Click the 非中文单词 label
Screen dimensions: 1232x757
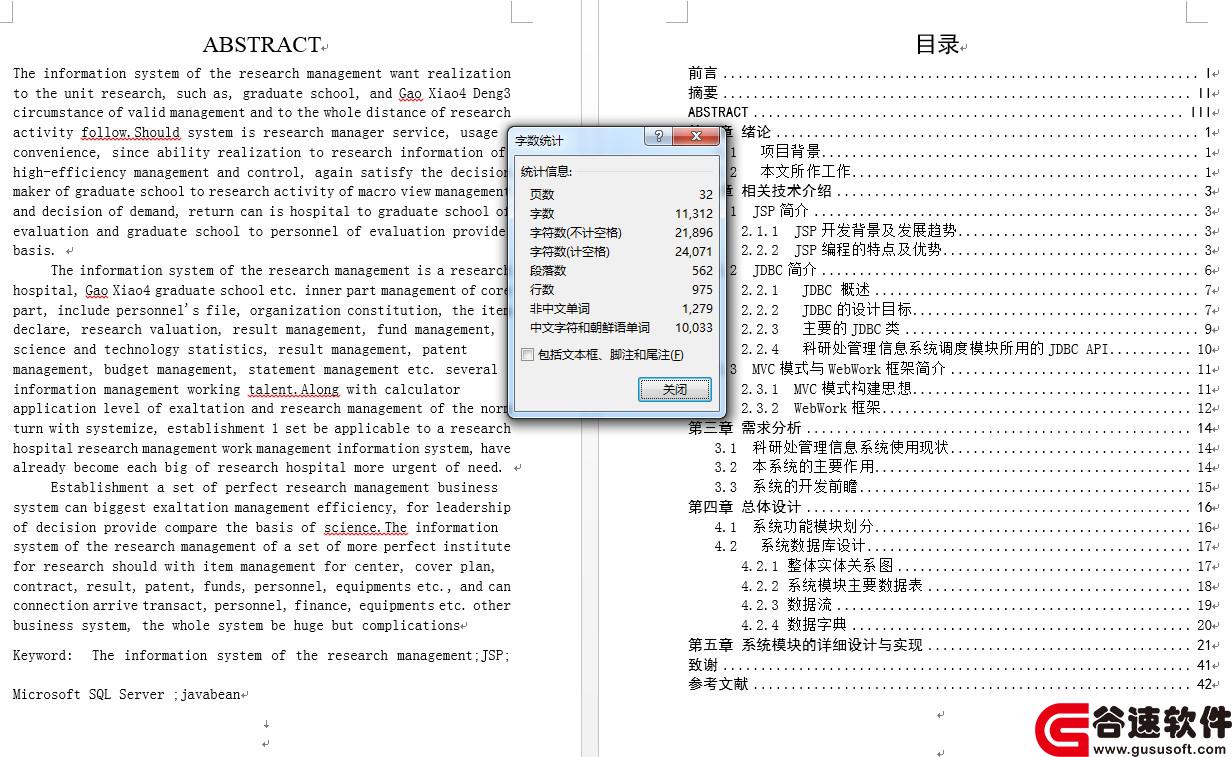(x=560, y=308)
